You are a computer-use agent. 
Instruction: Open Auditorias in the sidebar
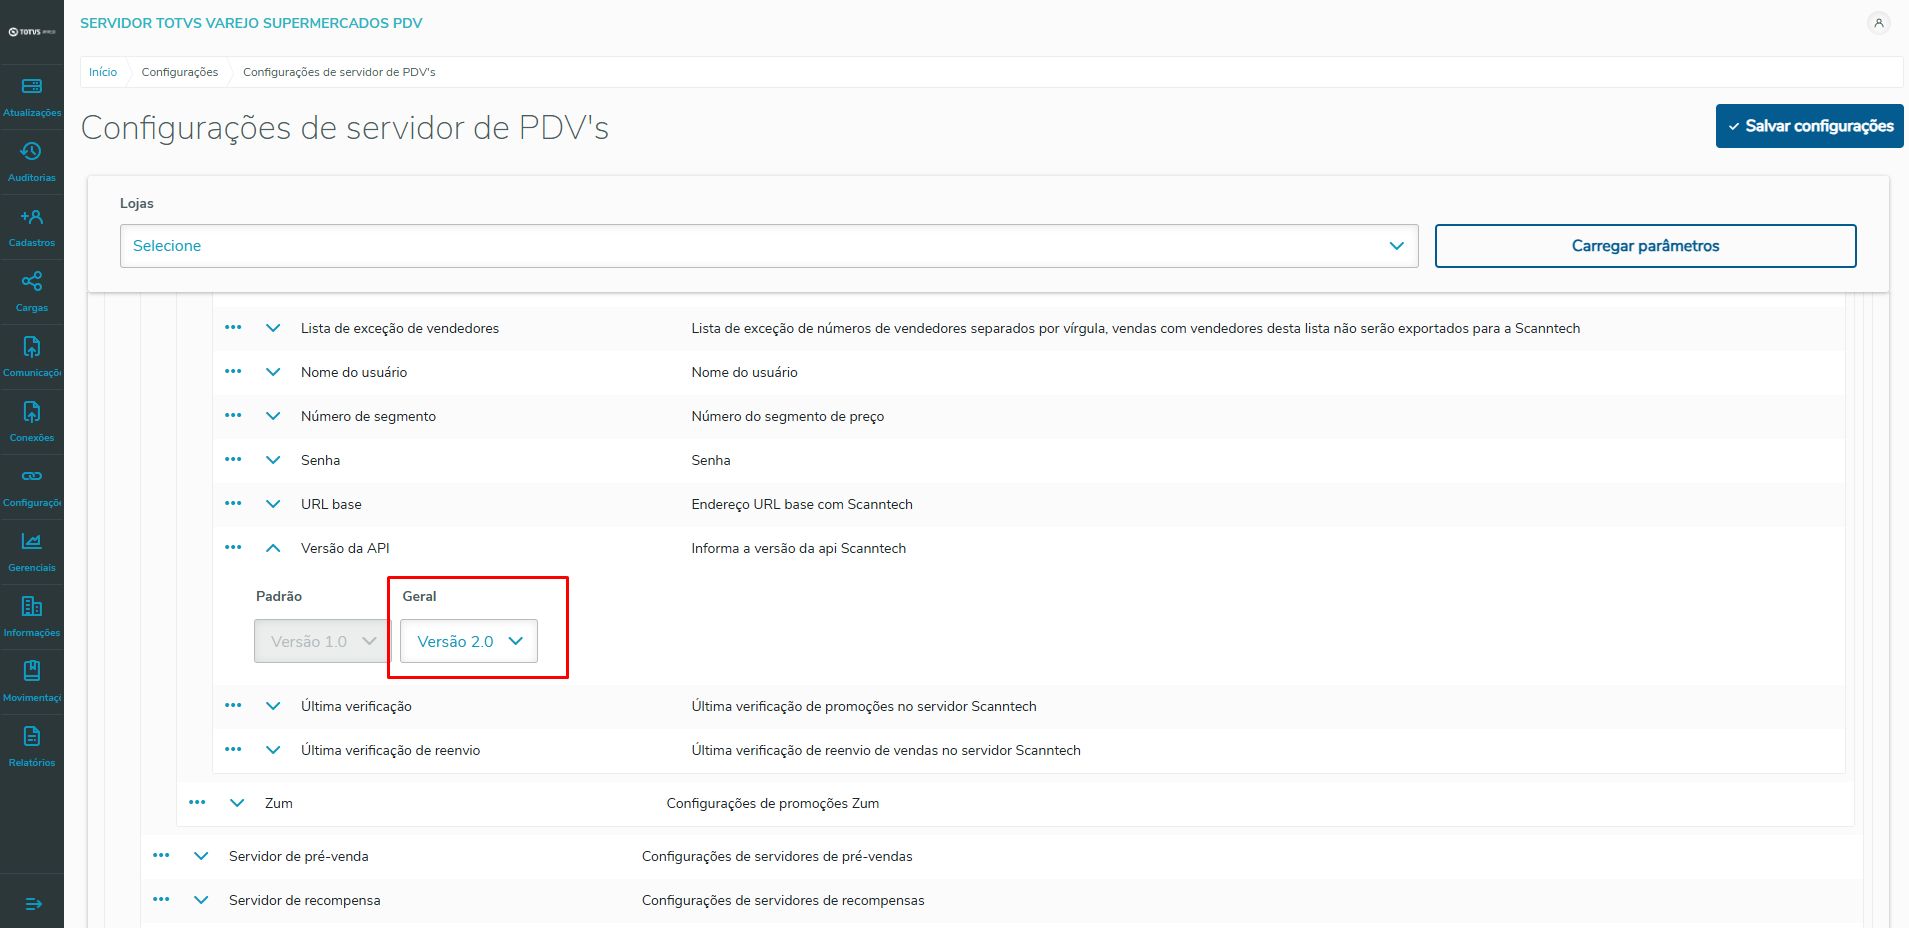pos(32,162)
